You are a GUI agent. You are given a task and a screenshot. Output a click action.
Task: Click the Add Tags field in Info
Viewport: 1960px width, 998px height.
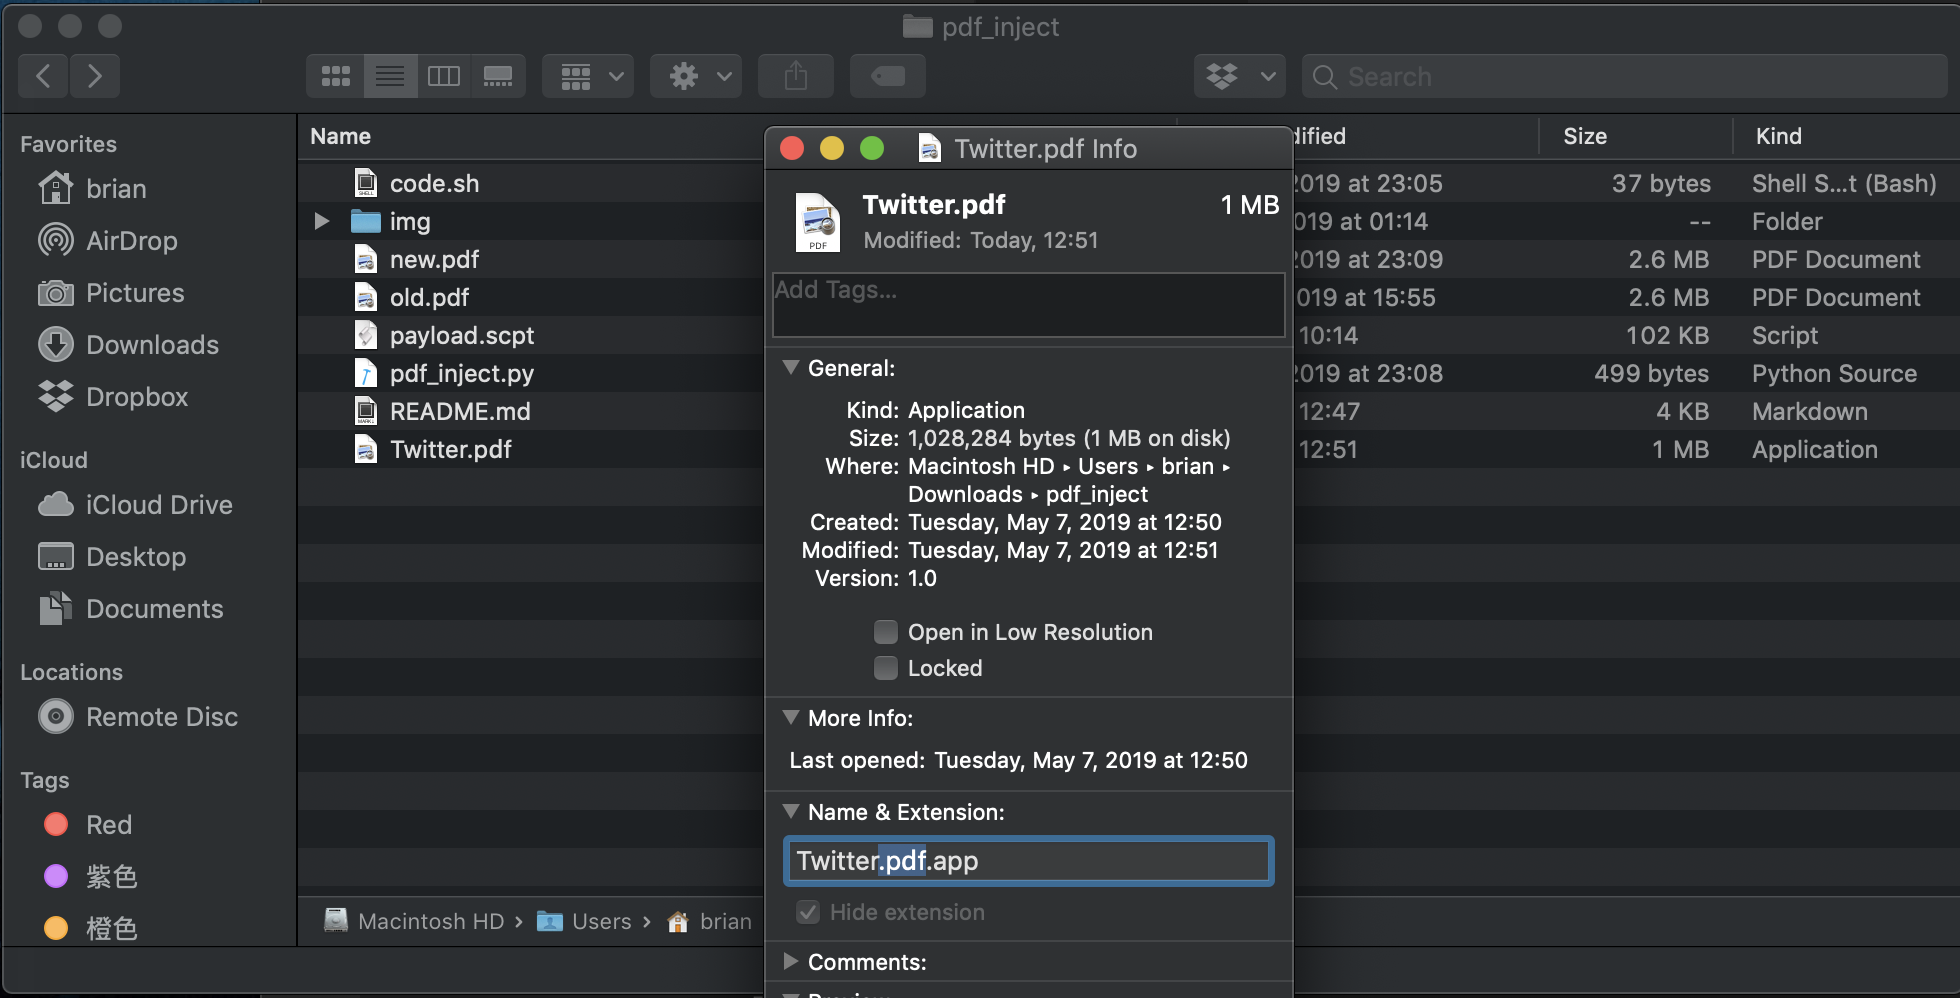(x=1028, y=304)
